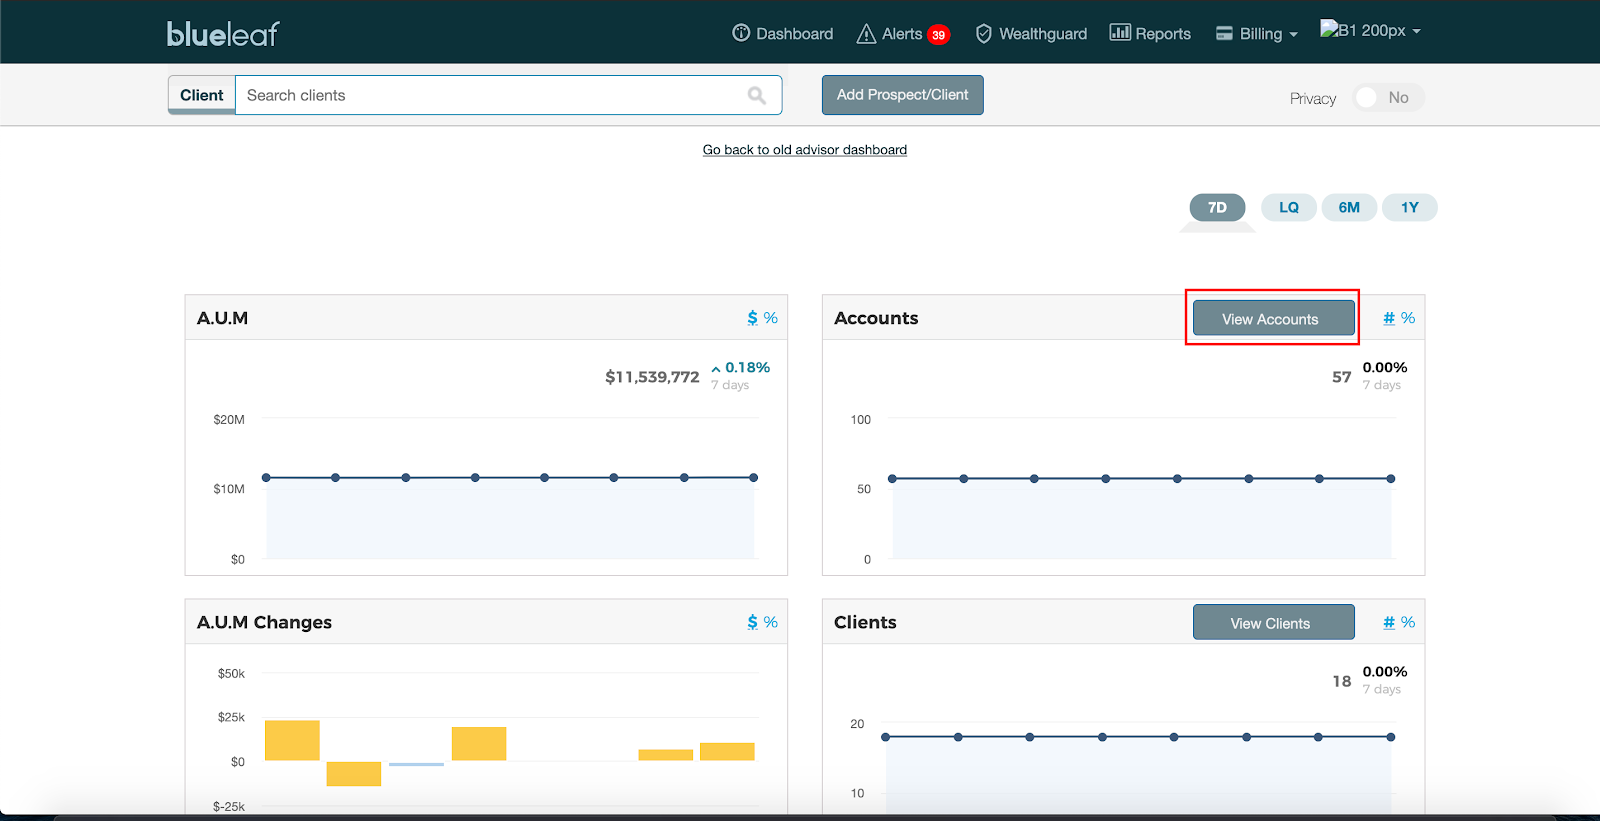Click the Add Prospect/Client button
The height and width of the screenshot is (821, 1600).
point(903,95)
